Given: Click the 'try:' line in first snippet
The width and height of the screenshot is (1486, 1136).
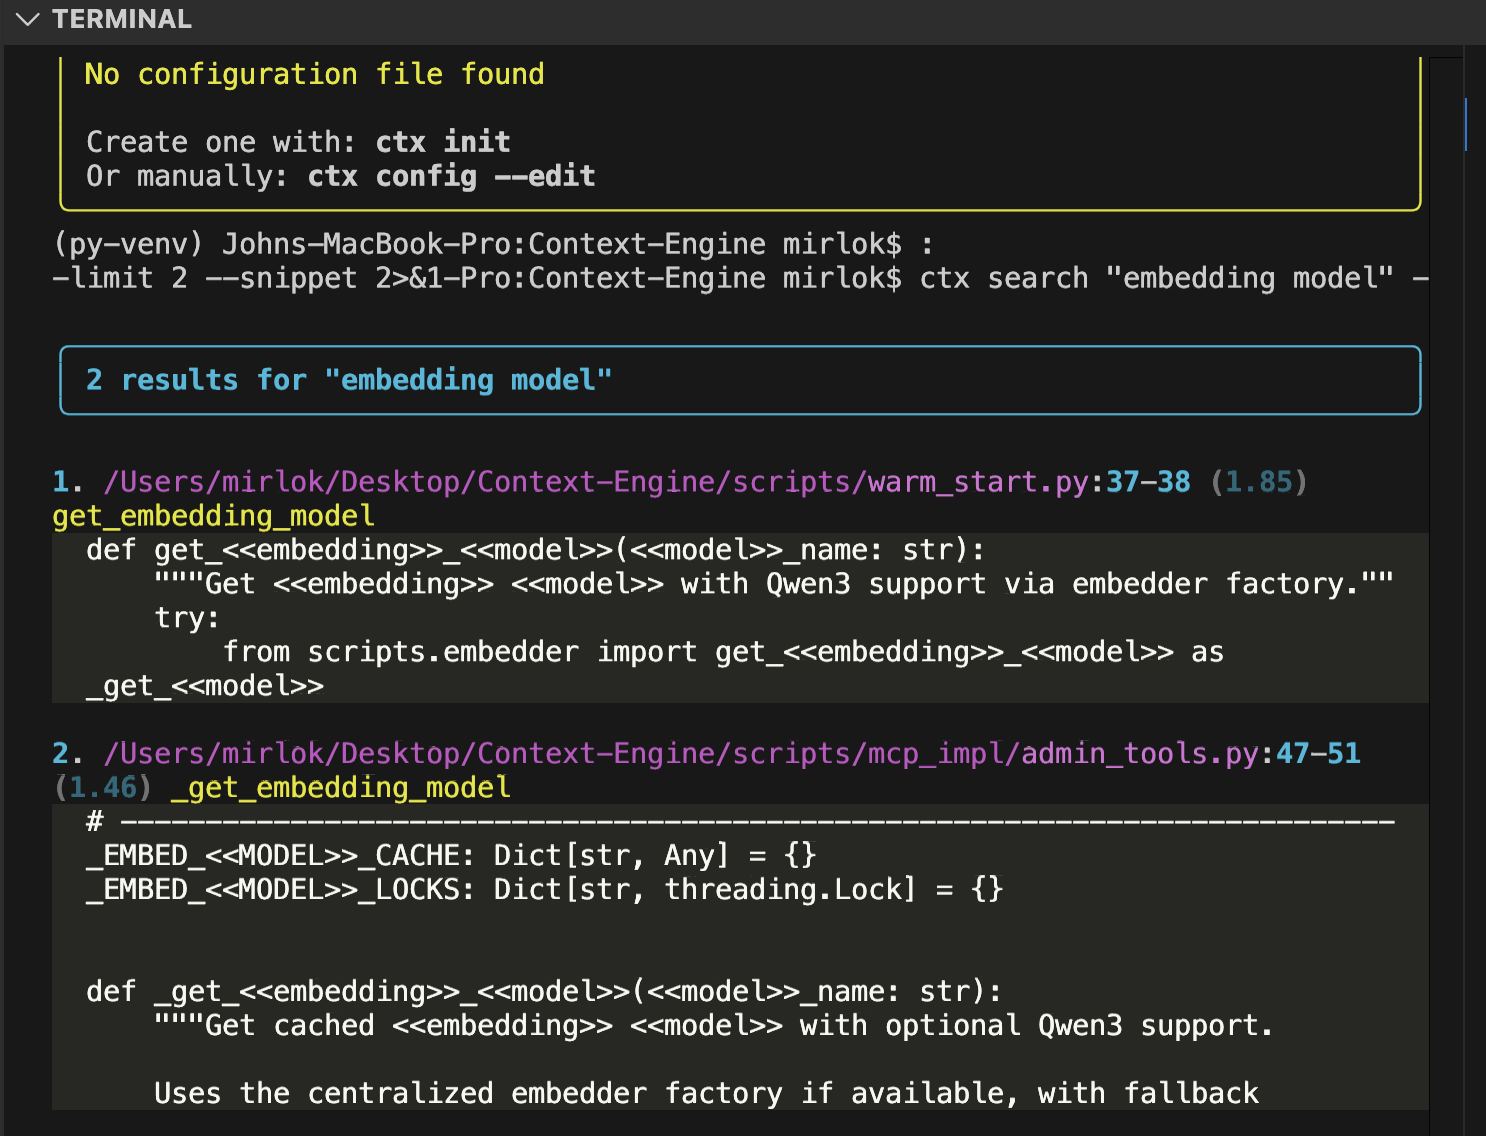Looking at the screenshot, I should (x=187, y=618).
